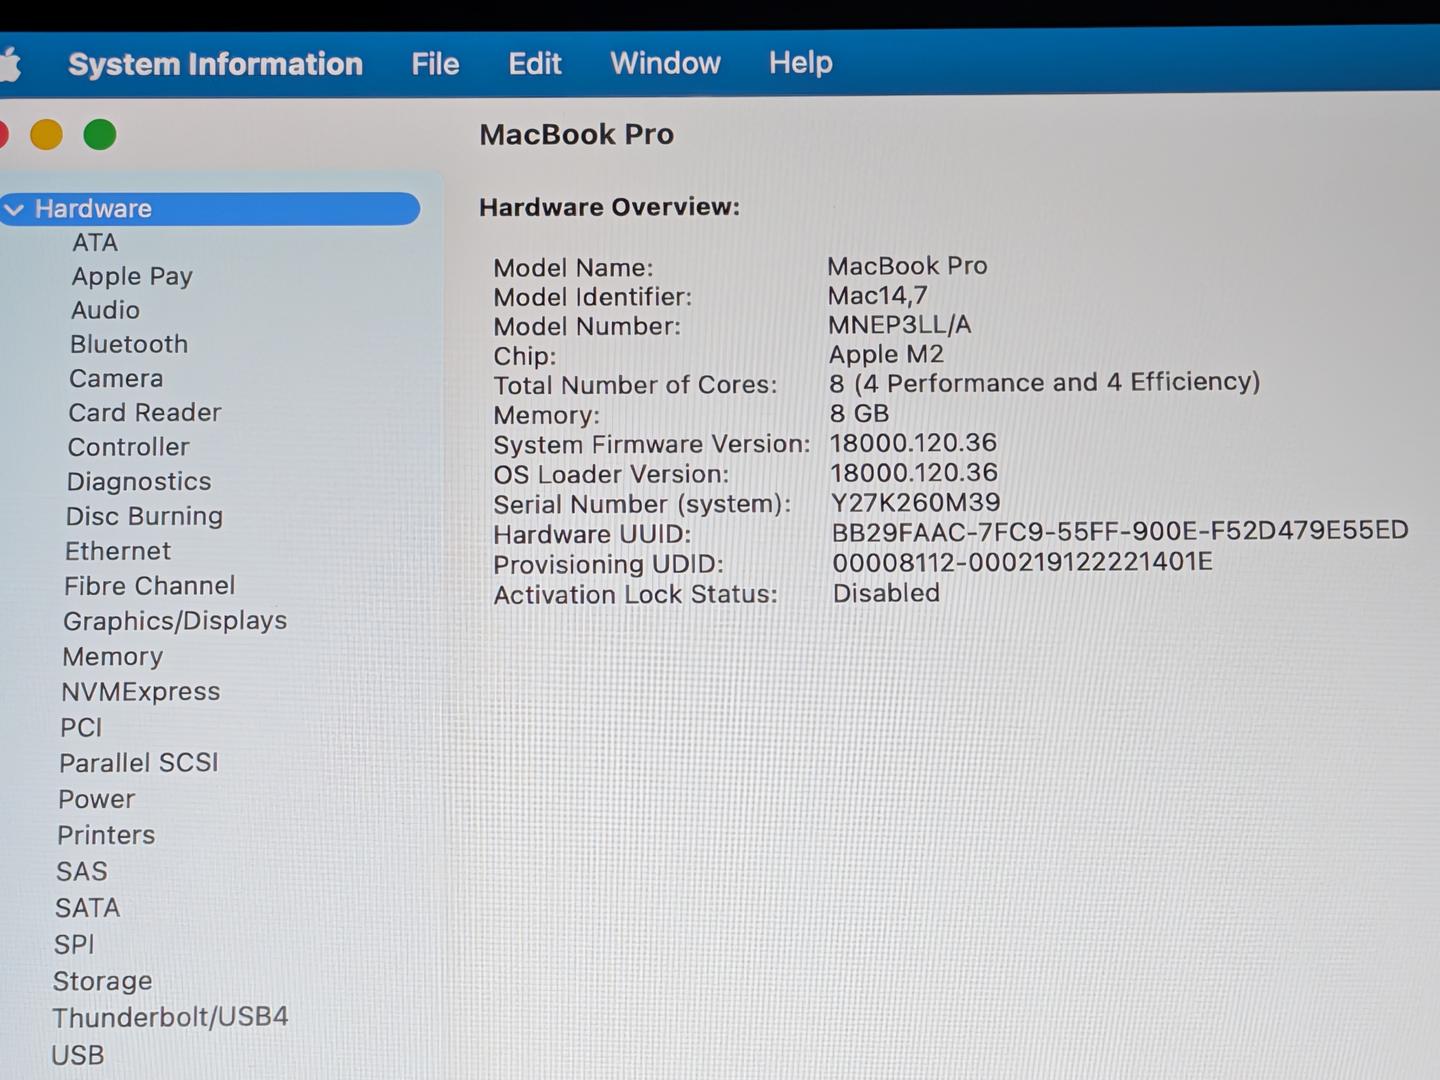
Task: Click the Provisioning UDID label
Action: tap(608, 564)
